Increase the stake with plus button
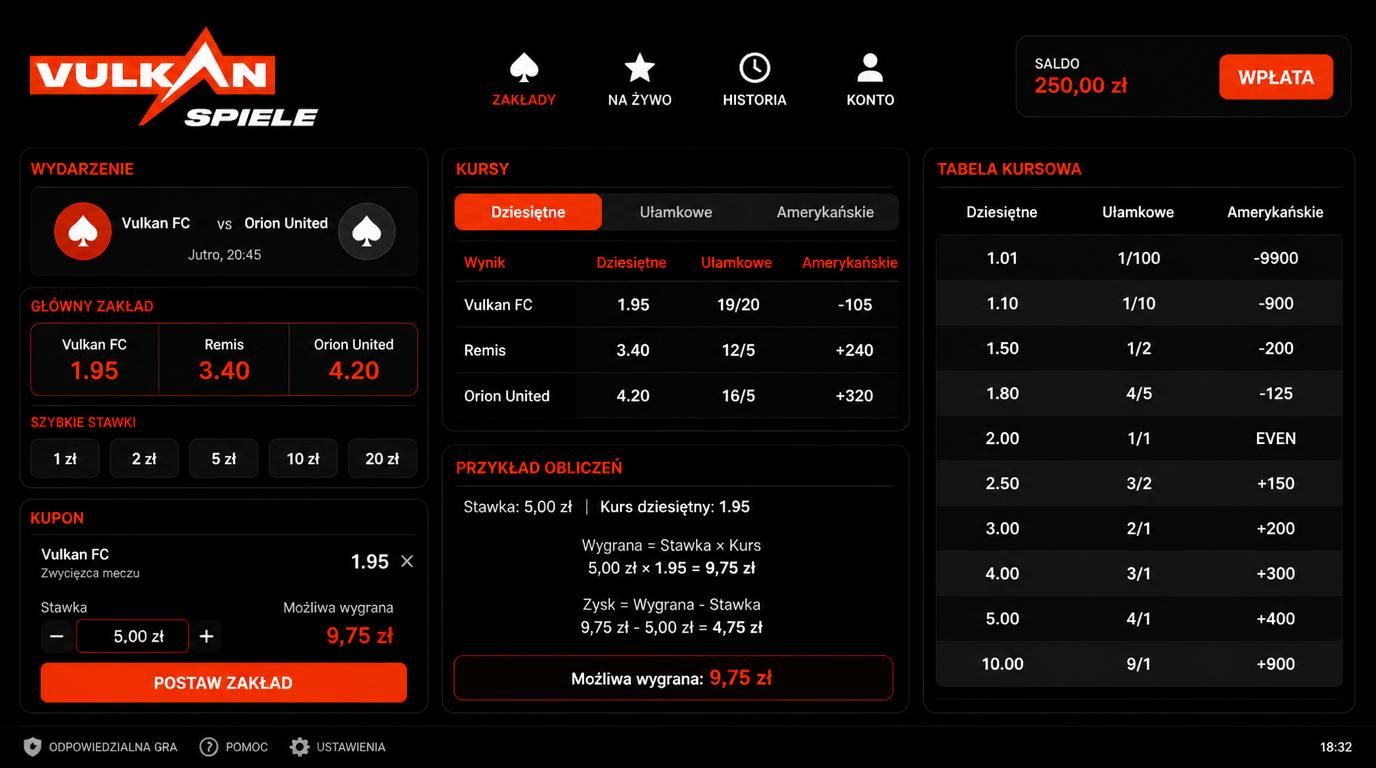The height and width of the screenshot is (768, 1376). 206,636
